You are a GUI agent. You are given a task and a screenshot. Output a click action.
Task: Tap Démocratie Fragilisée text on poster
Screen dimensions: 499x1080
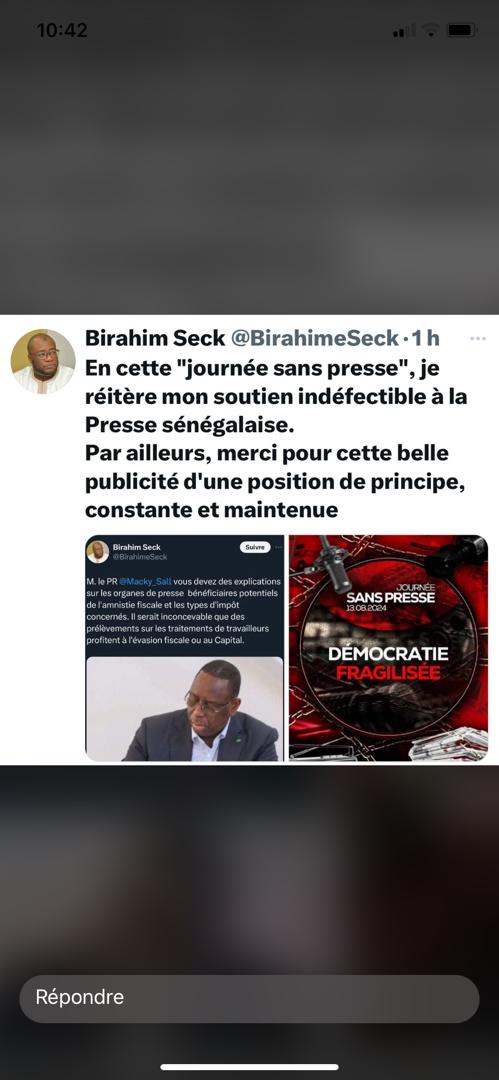click(388, 662)
